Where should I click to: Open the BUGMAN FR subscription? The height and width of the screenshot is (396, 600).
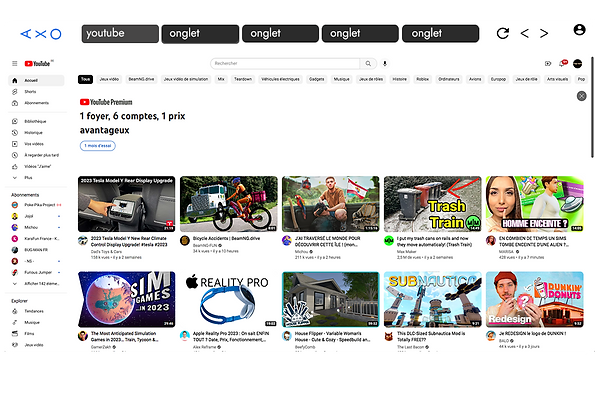point(36,250)
